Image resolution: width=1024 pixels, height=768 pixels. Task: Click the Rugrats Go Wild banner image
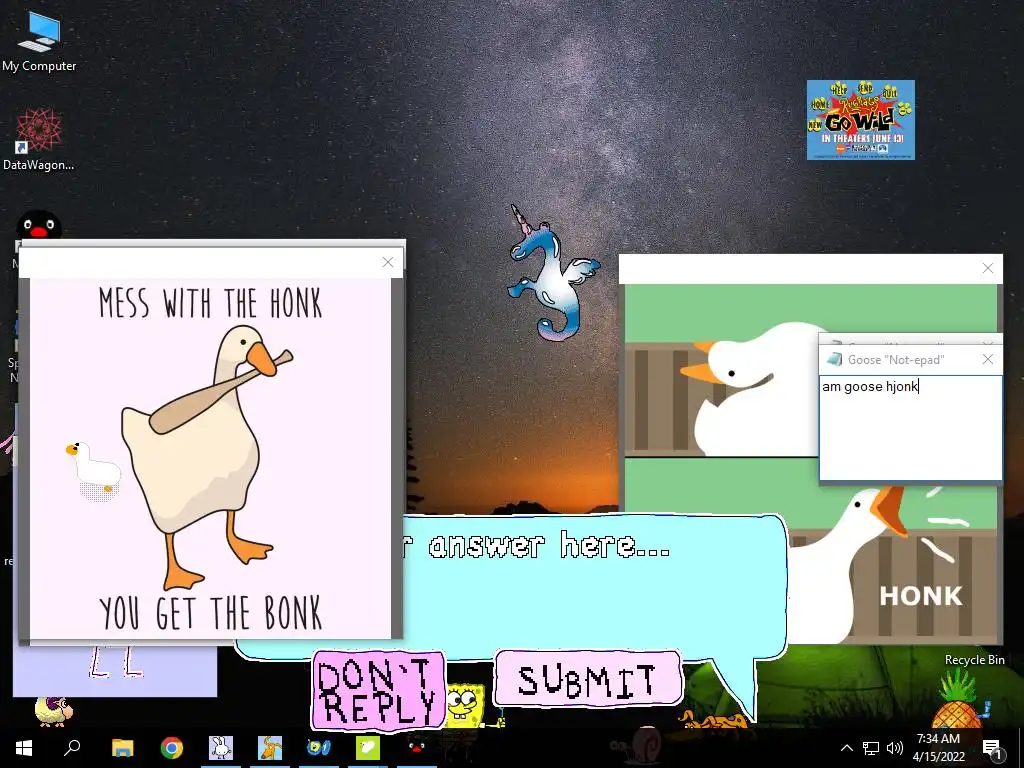point(860,120)
